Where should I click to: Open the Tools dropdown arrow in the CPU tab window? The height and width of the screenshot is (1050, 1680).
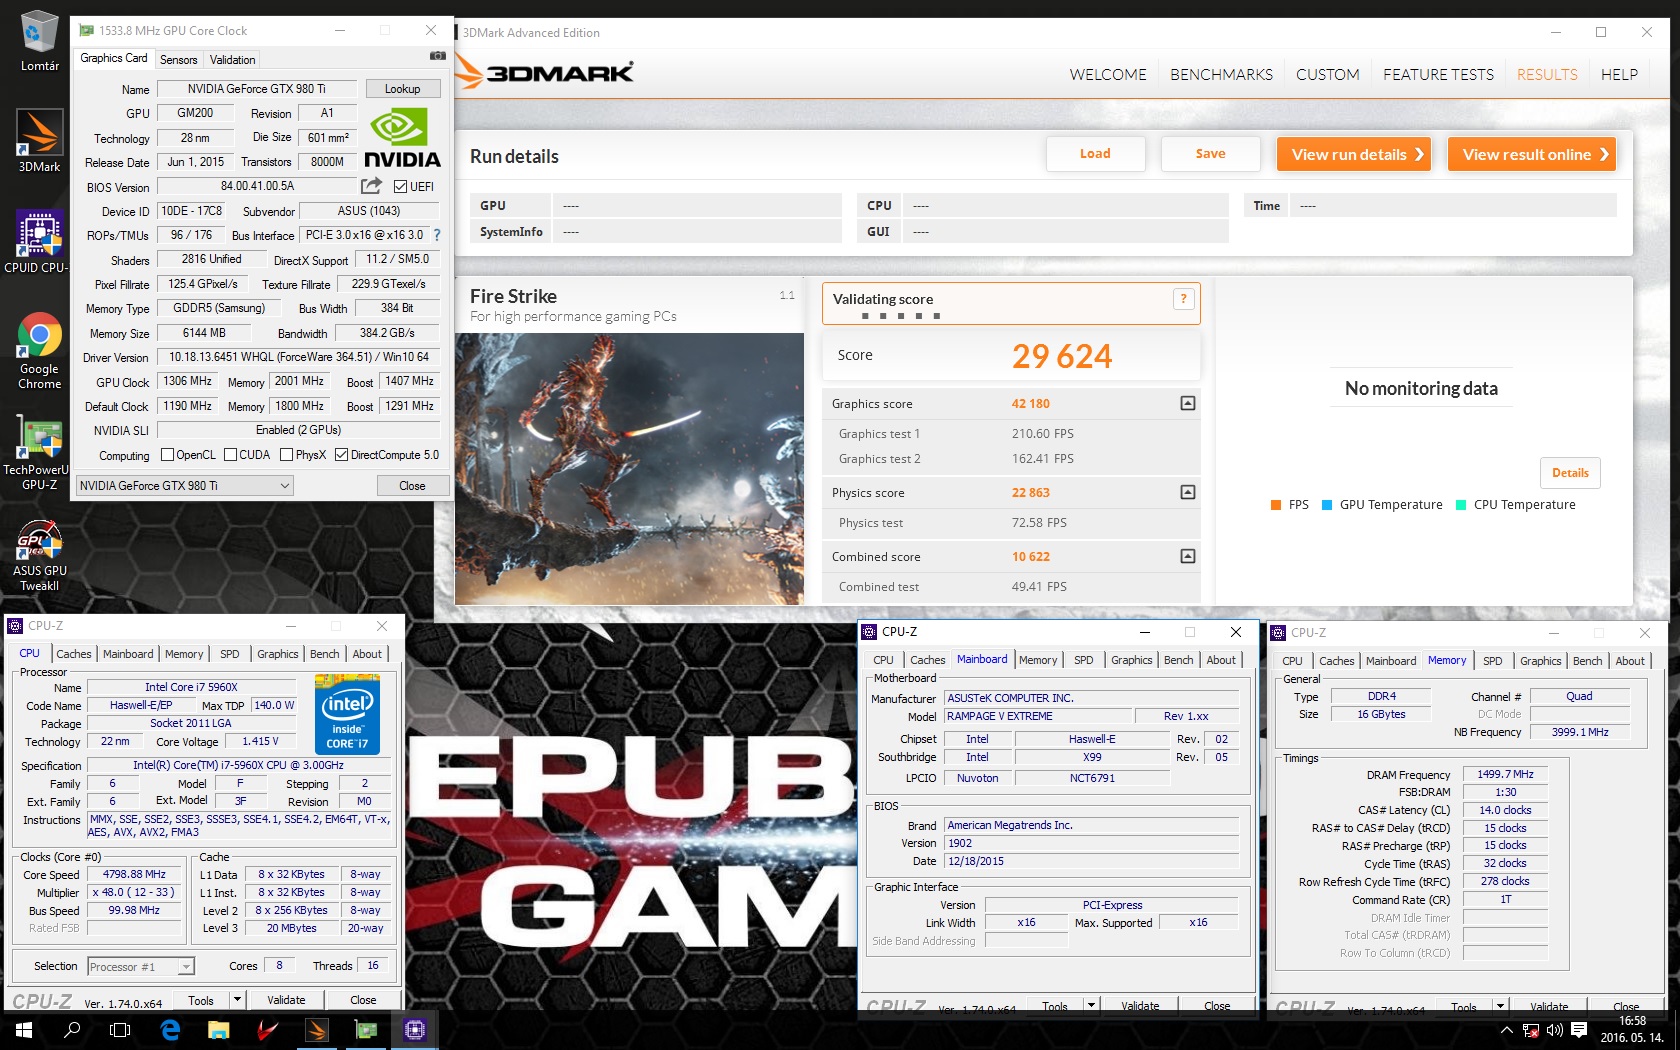click(x=237, y=1000)
